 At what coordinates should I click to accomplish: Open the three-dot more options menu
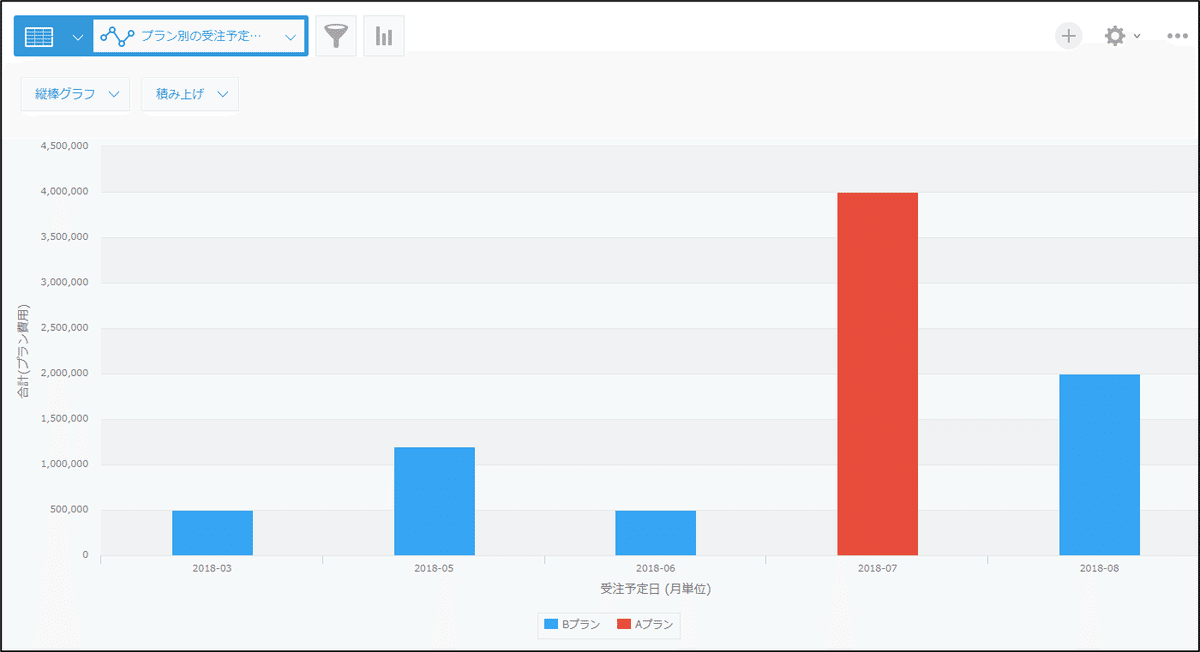(x=1177, y=36)
